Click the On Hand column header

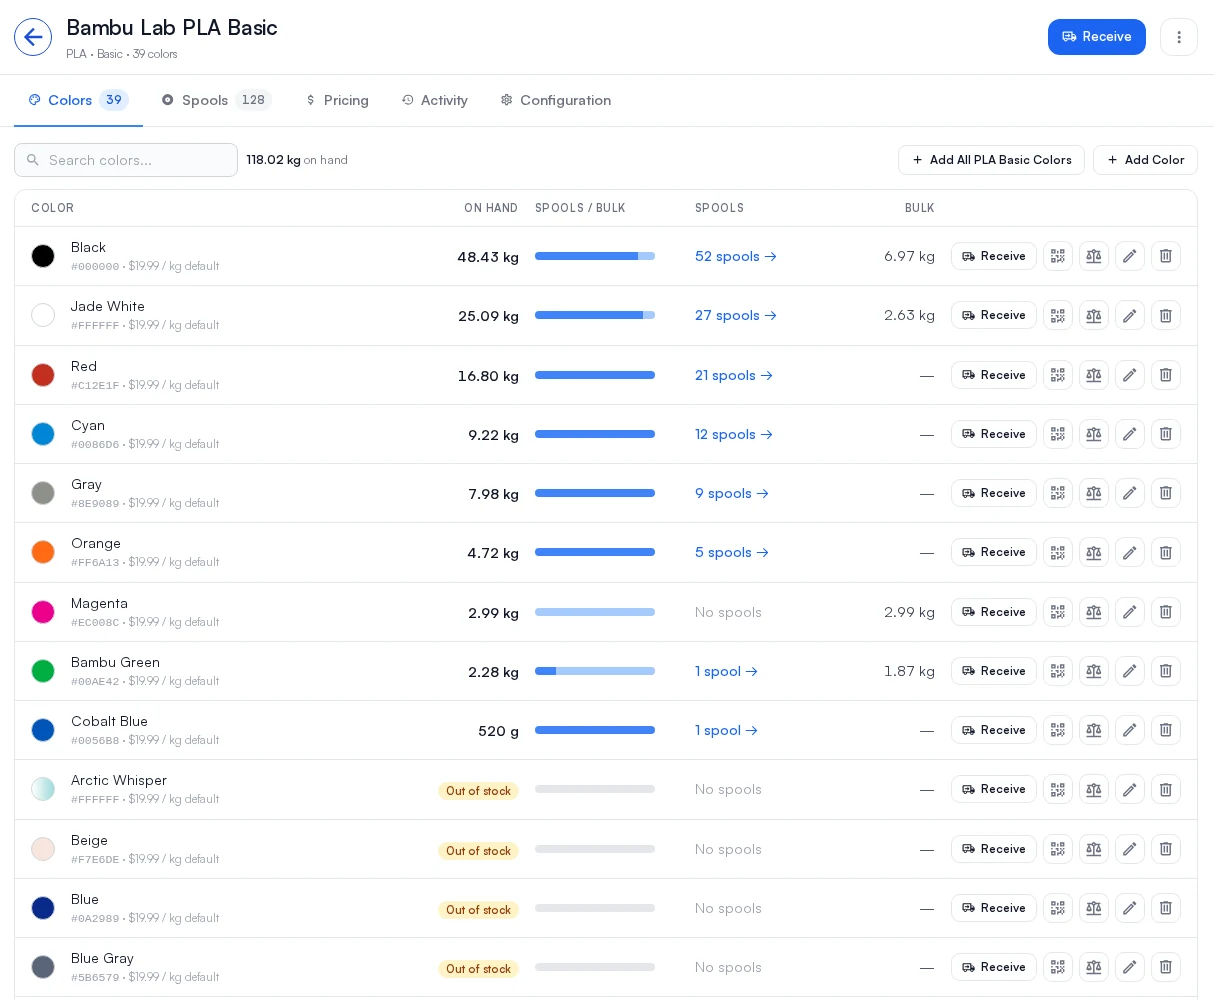(491, 208)
